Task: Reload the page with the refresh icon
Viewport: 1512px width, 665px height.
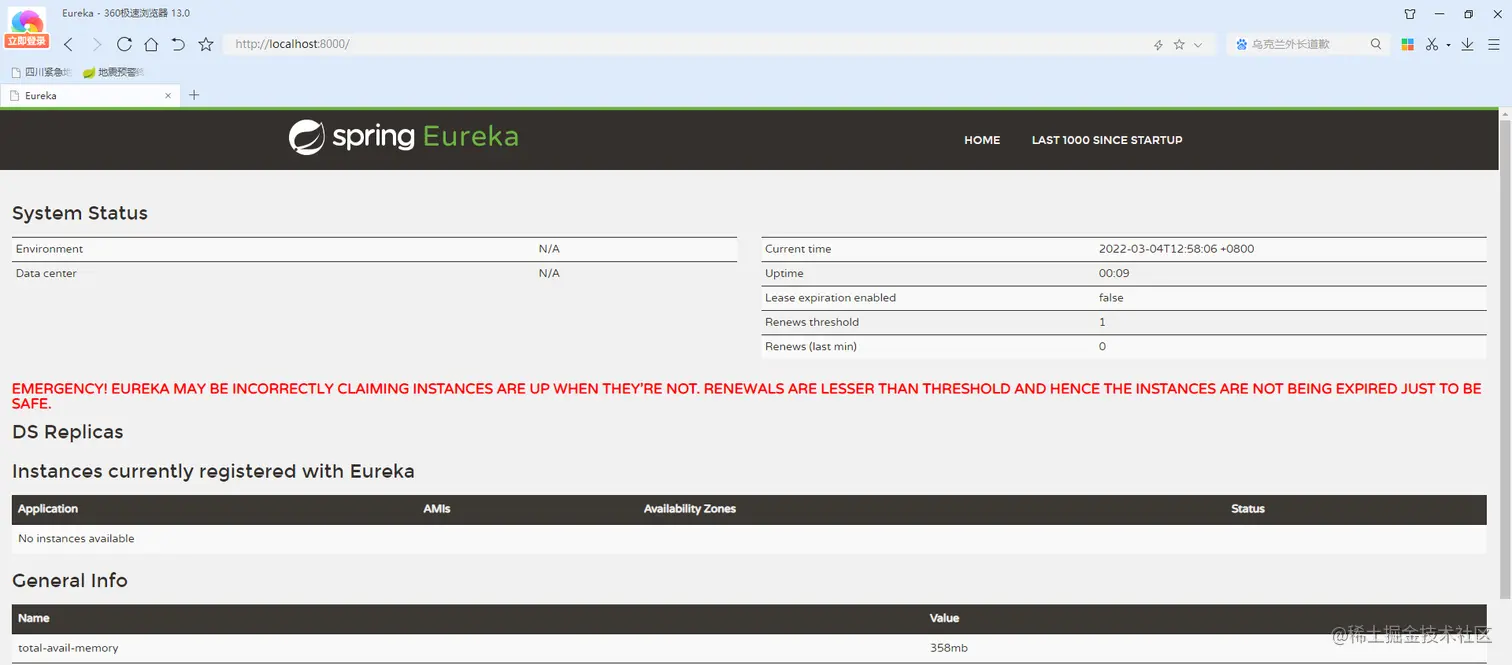Action: point(124,44)
